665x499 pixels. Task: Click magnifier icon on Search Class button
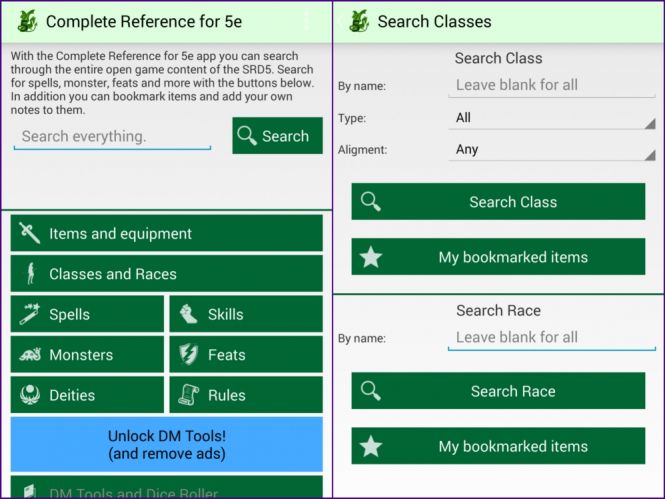[371, 201]
